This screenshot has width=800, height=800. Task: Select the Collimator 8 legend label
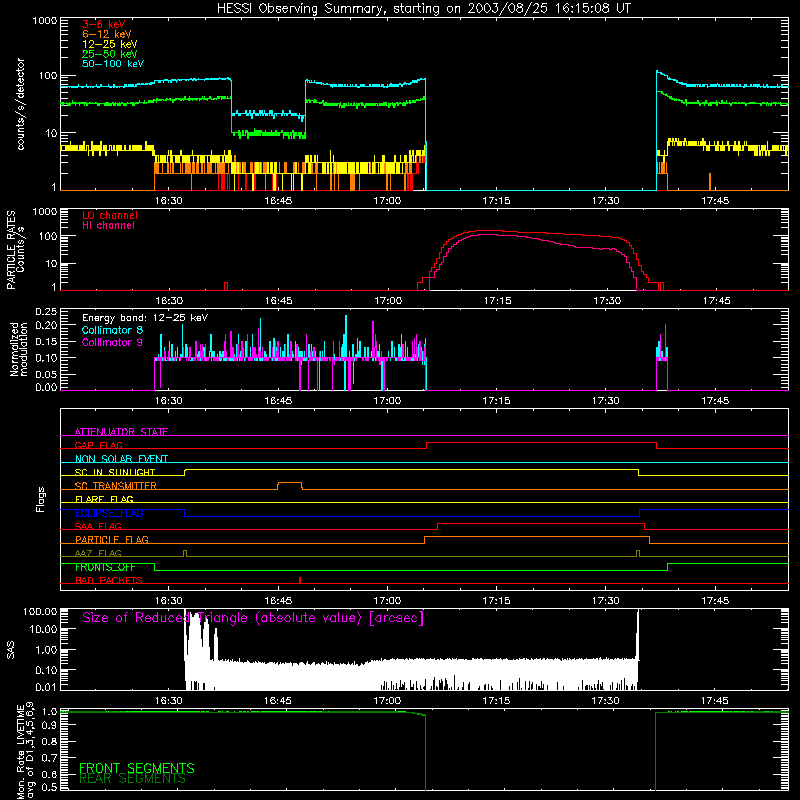tap(112, 330)
